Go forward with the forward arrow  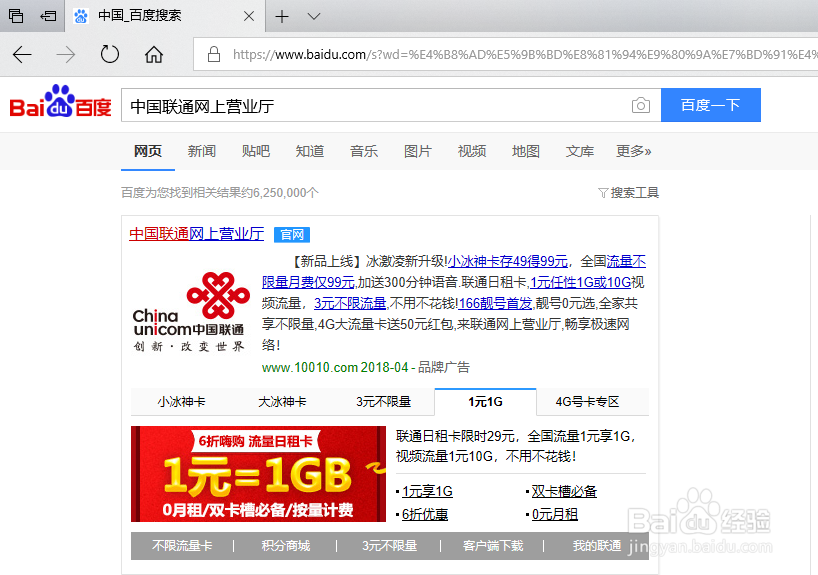pos(66,54)
